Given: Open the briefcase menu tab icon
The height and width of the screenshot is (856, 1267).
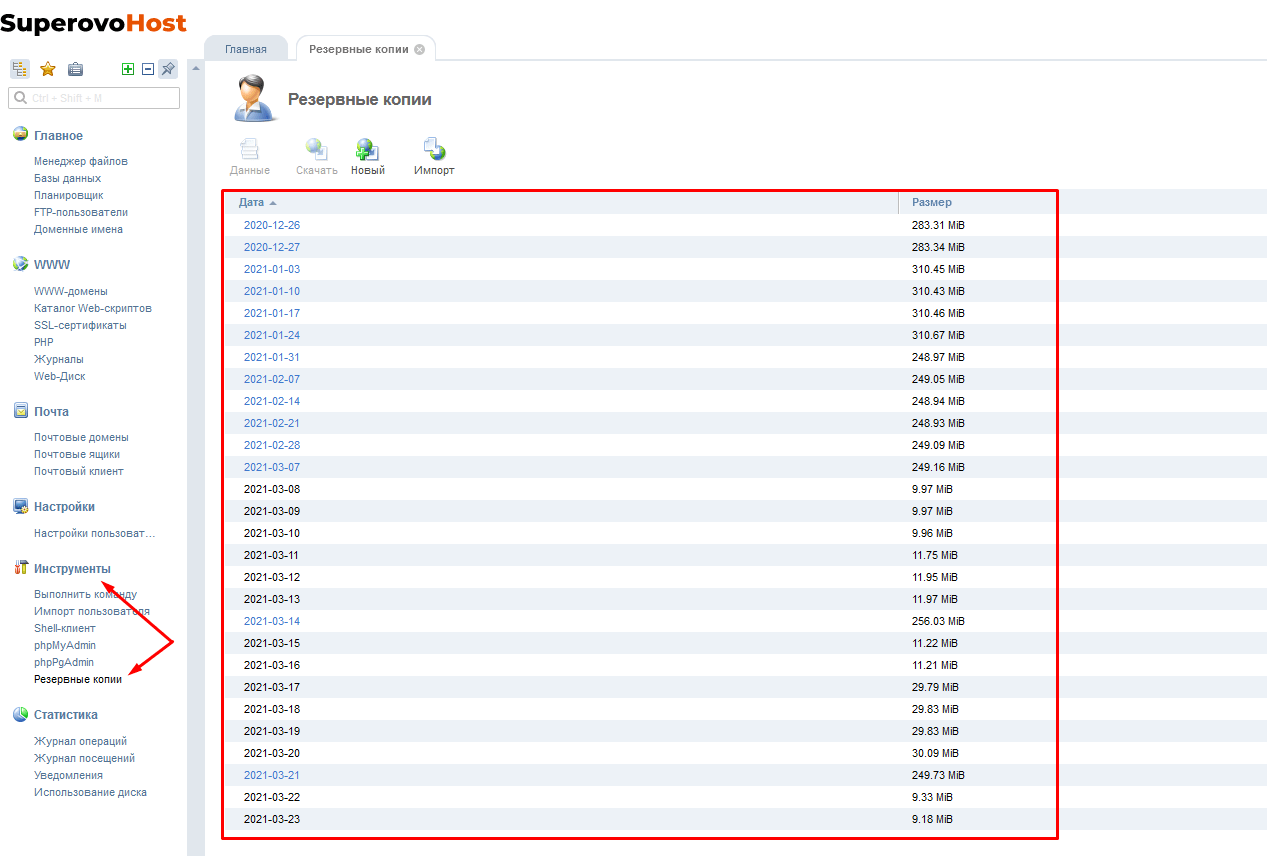Looking at the screenshot, I should pos(75,69).
